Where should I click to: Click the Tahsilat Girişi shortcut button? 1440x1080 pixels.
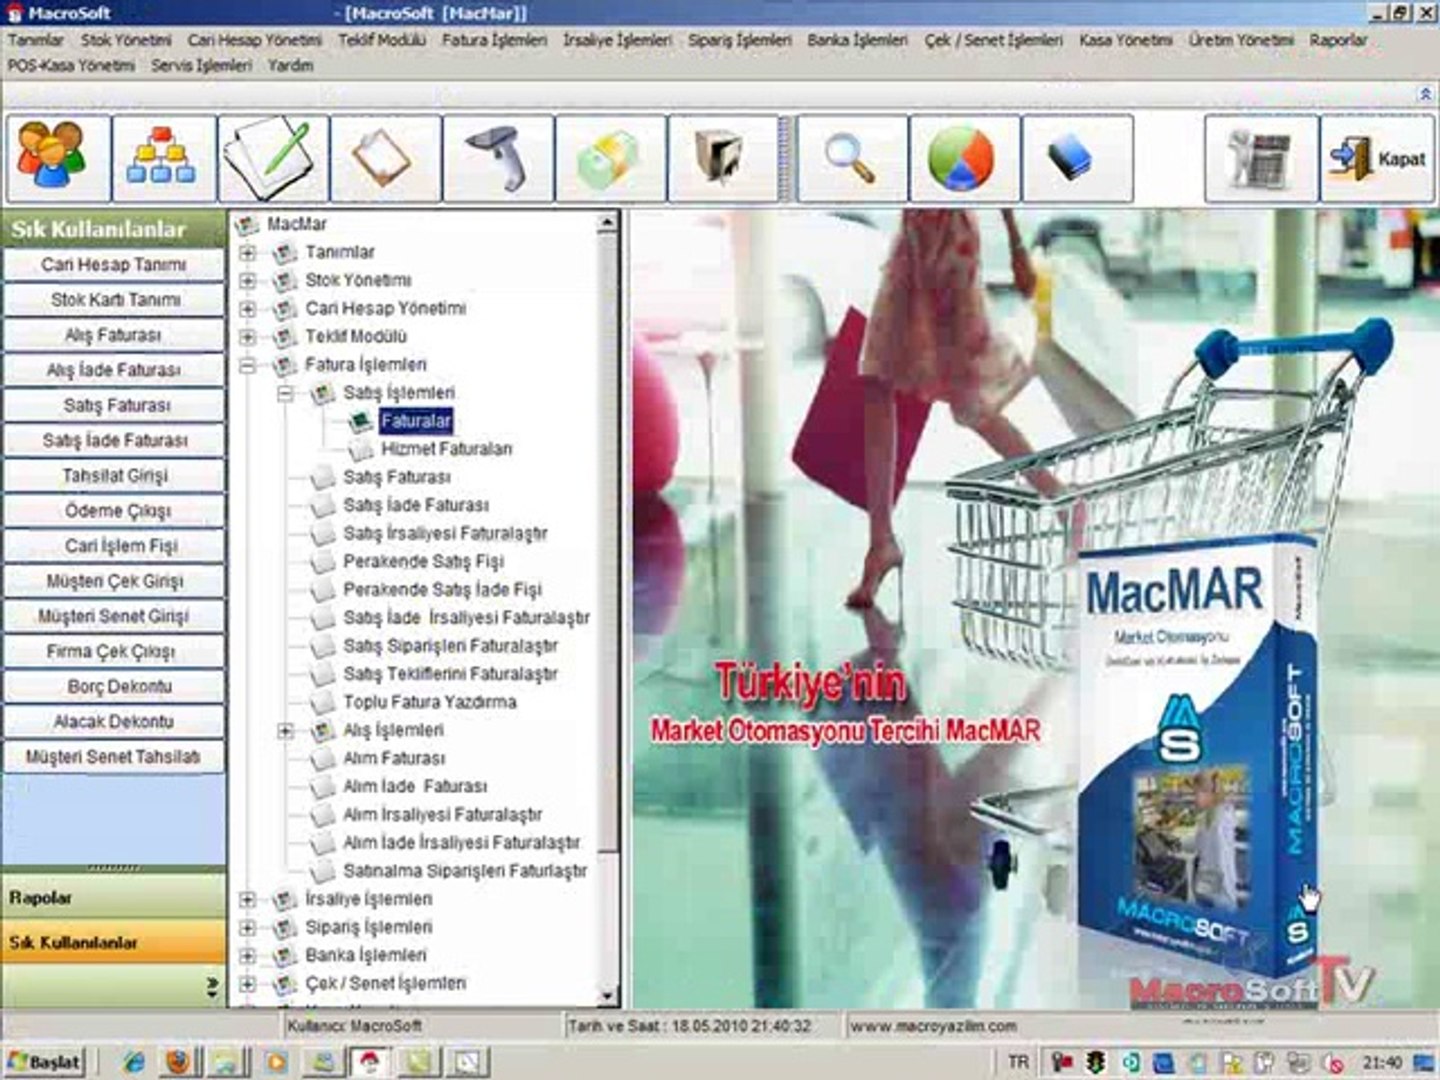click(114, 476)
